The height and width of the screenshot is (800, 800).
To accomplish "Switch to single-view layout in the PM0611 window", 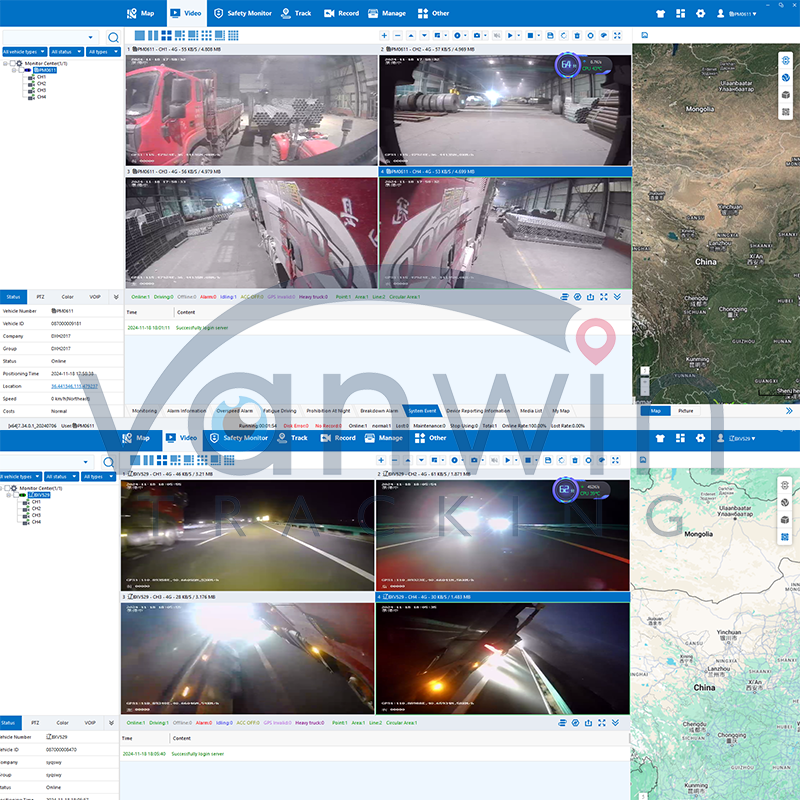I will pyautogui.click(x=139, y=35).
